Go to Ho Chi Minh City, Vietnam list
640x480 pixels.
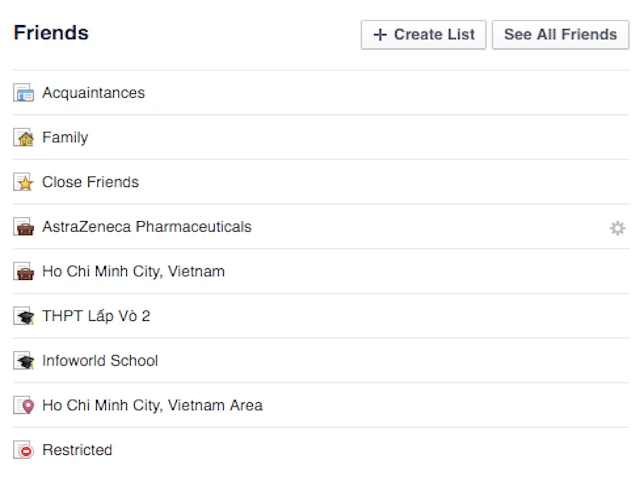pyautogui.click(x=133, y=271)
